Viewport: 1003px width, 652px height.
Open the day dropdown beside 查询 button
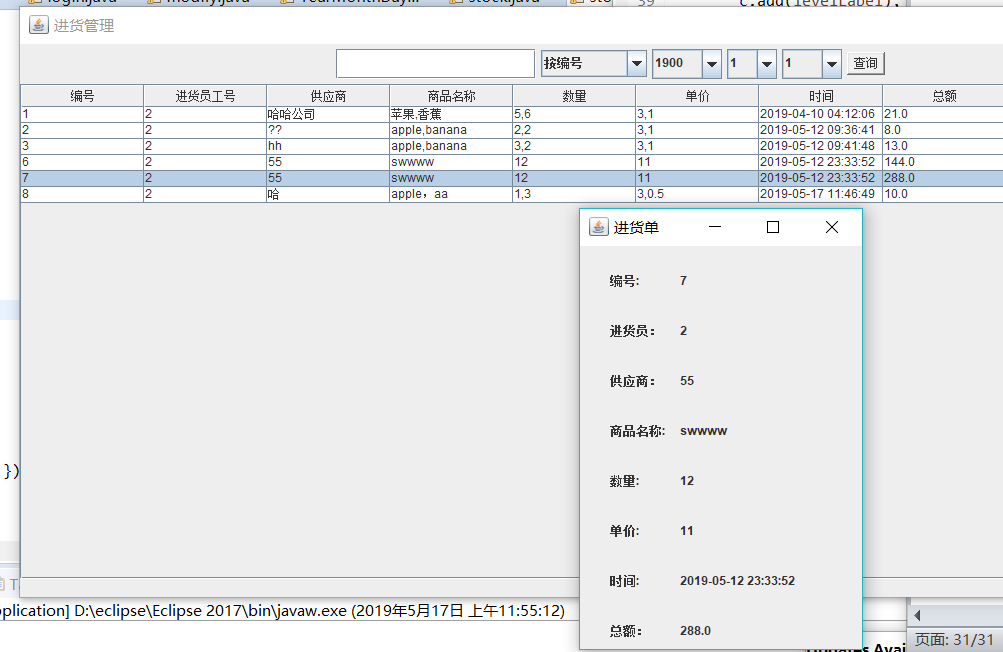[831, 63]
